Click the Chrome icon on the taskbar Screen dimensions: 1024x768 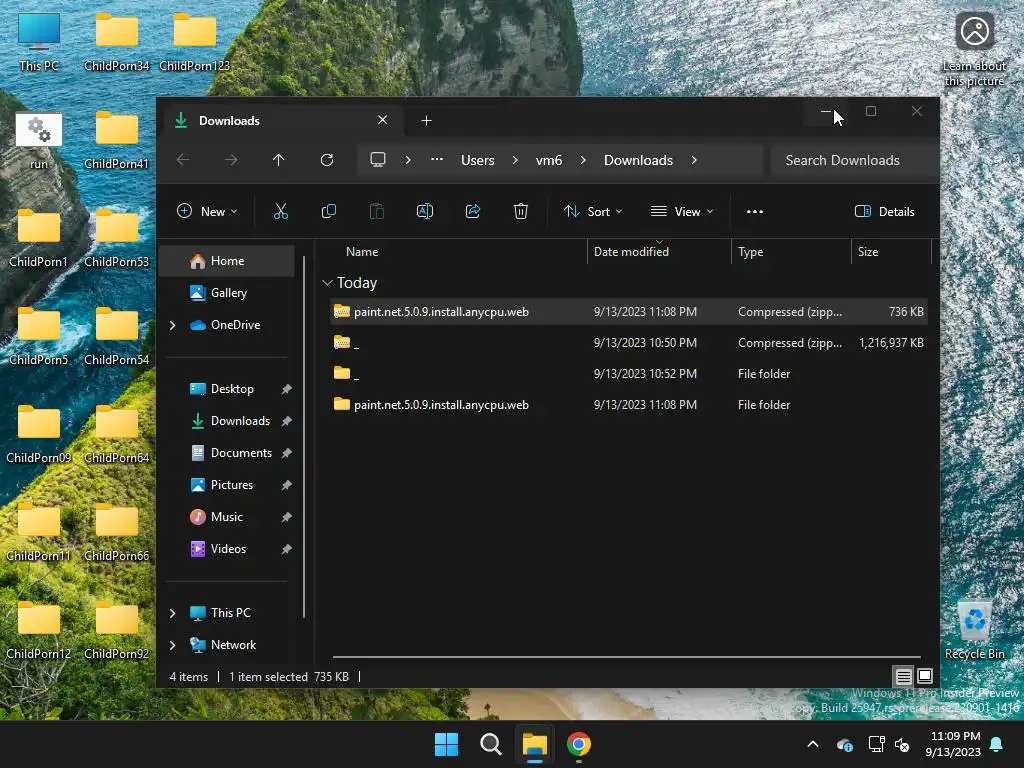point(579,744)
